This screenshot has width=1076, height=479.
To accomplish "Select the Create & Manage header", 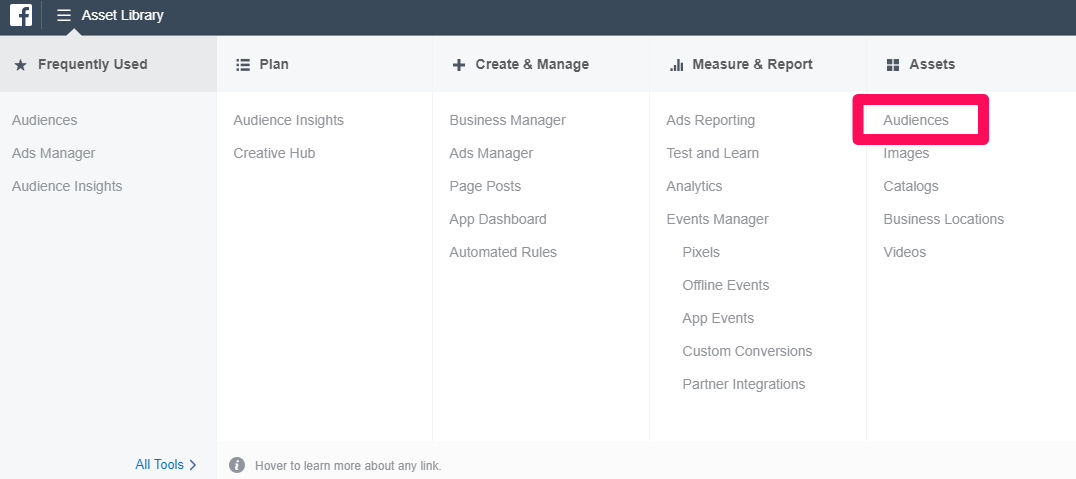I will 532,65.
